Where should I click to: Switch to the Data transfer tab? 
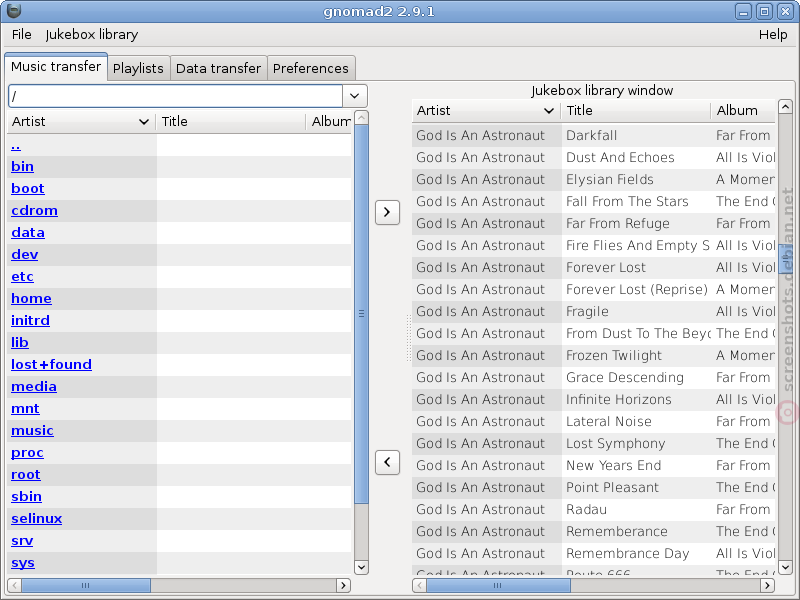(218, 68)
